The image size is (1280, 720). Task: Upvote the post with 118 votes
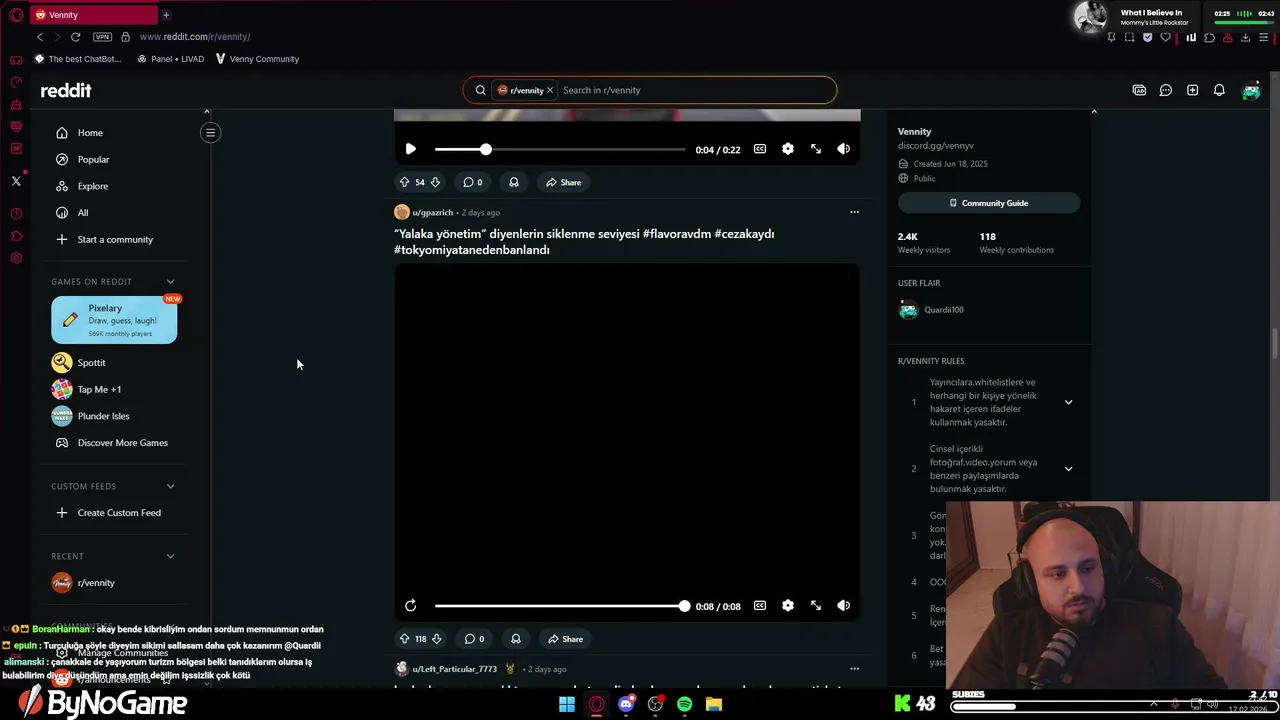point(404,639)
